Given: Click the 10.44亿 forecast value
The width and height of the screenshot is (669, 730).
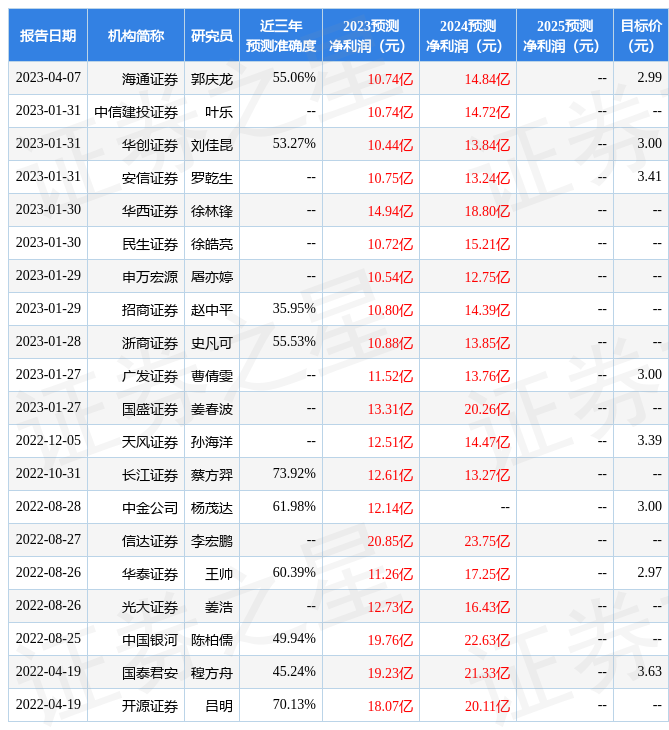Looking at the screenshot, I should pos(391,145).
